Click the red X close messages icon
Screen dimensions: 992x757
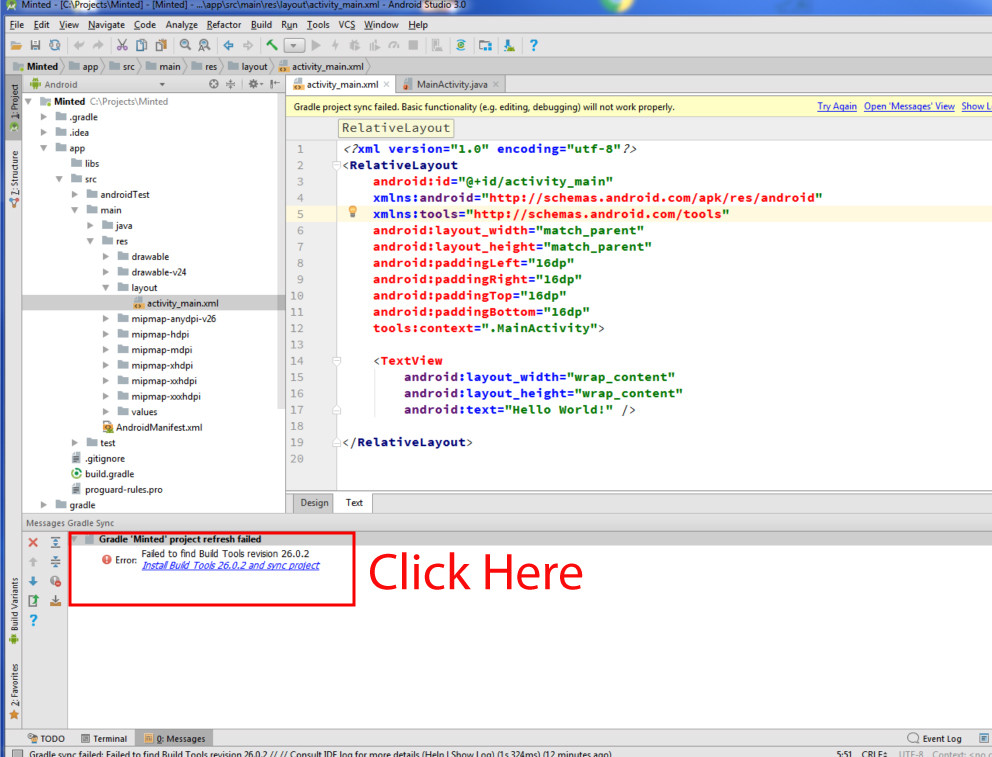[x=33, y=543]
